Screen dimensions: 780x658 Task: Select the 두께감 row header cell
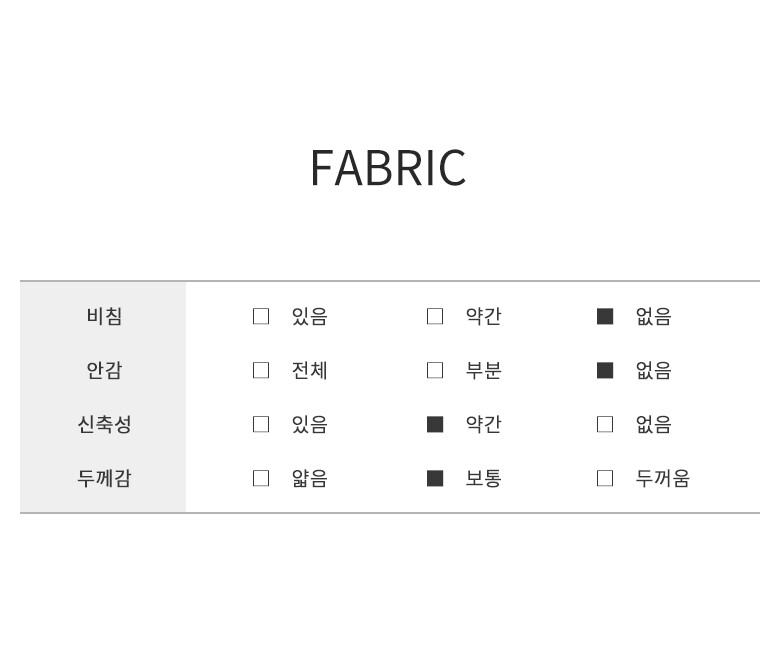104,478
